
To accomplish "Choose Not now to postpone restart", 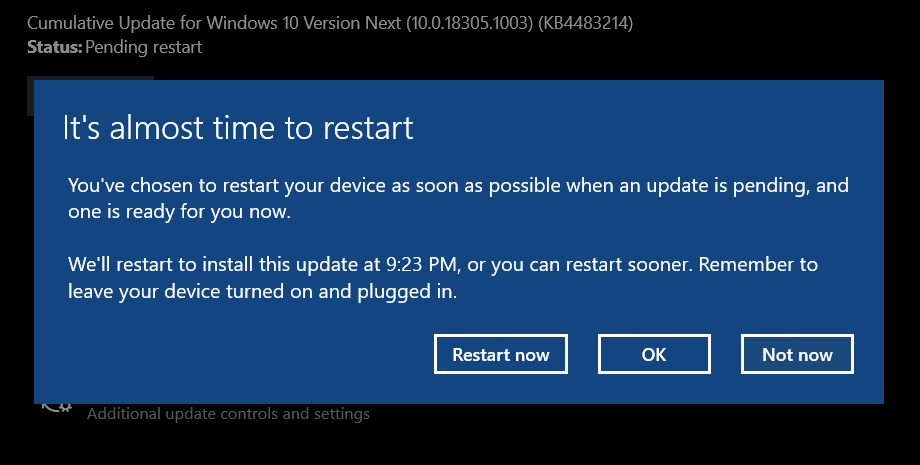I will (x=797, y=354).
